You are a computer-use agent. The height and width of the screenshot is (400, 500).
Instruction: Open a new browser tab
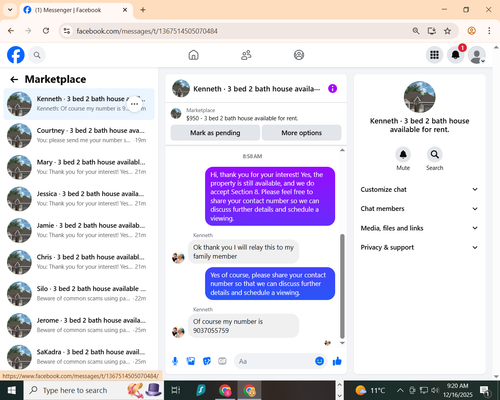pos(143,10)
